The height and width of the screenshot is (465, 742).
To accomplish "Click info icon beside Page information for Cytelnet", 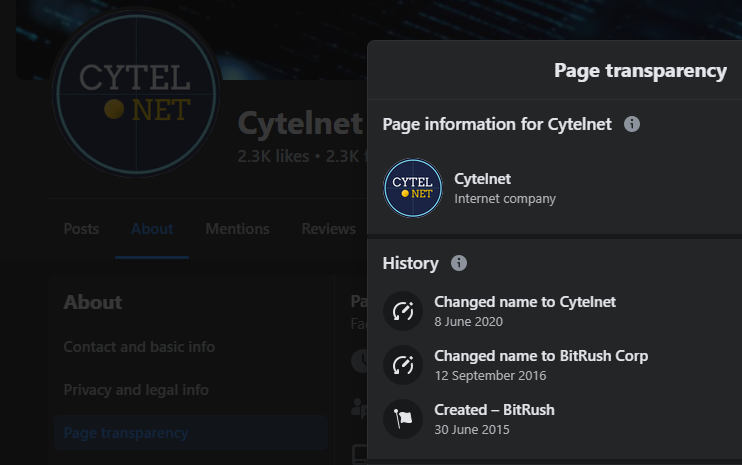I will 632,125.
